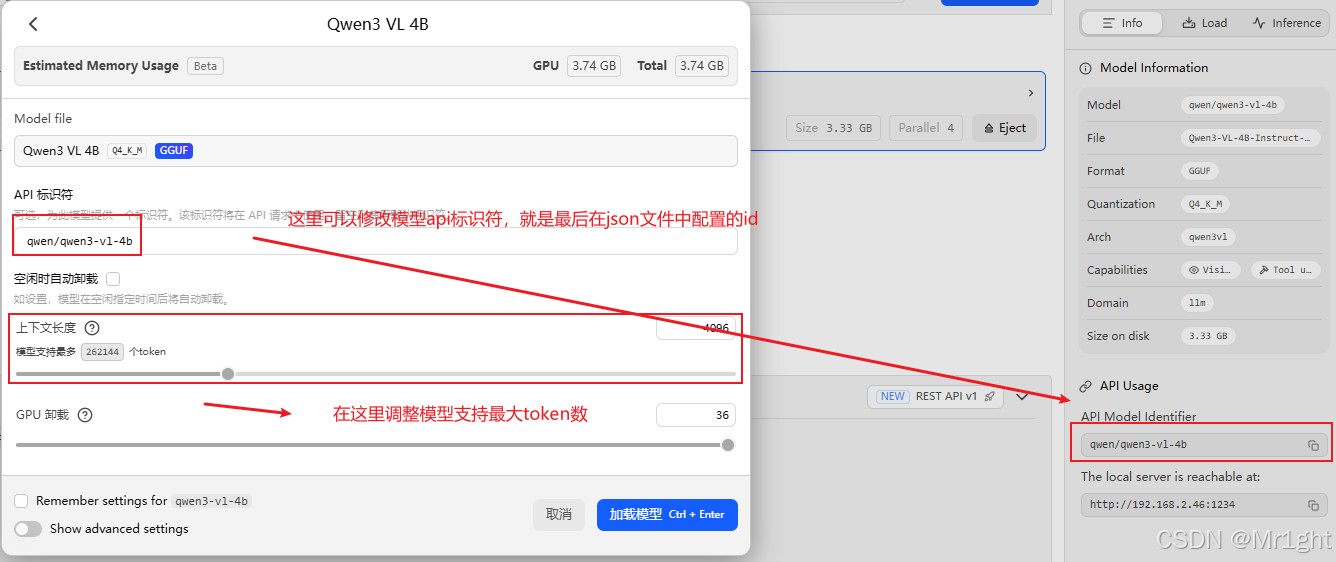Click the Parallel 4 badge
1336x562 pixels.
coord(926,128)
